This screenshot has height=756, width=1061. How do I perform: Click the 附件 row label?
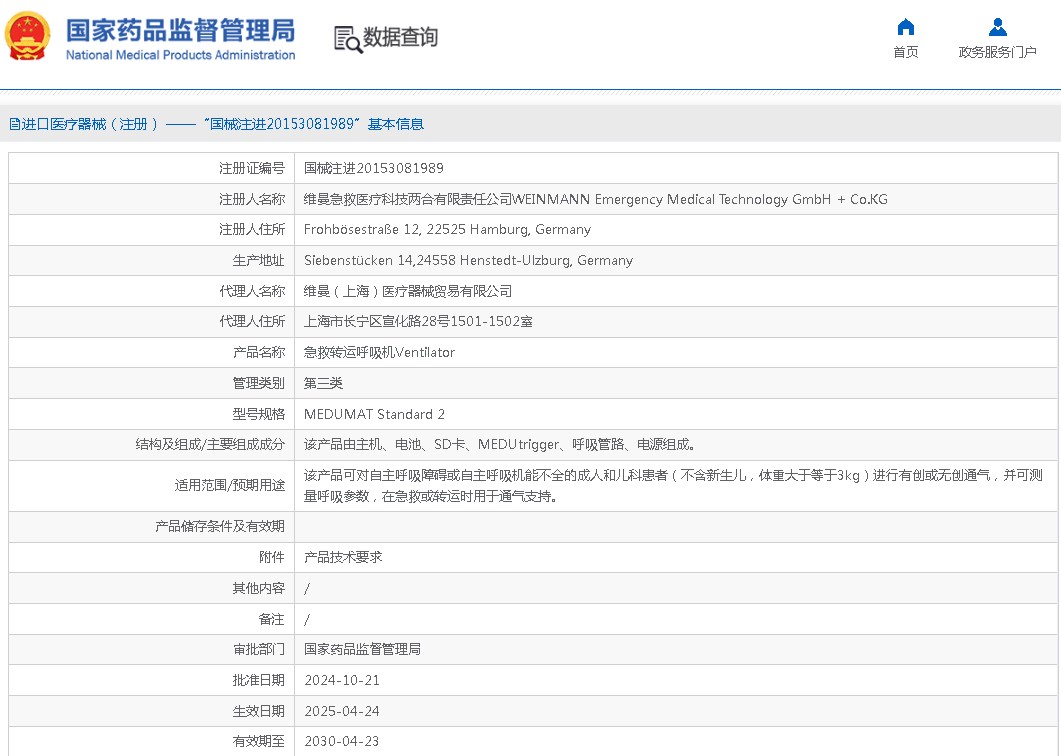[272, 557]
